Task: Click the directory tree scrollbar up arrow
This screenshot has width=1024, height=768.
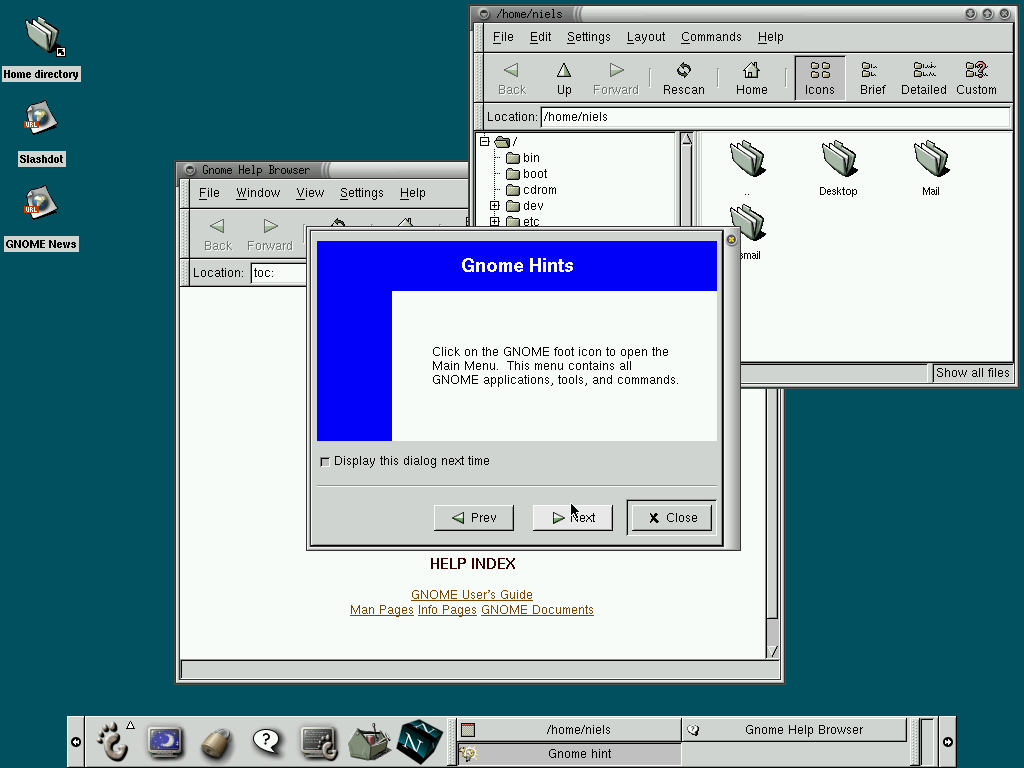Action: point(686,140)
